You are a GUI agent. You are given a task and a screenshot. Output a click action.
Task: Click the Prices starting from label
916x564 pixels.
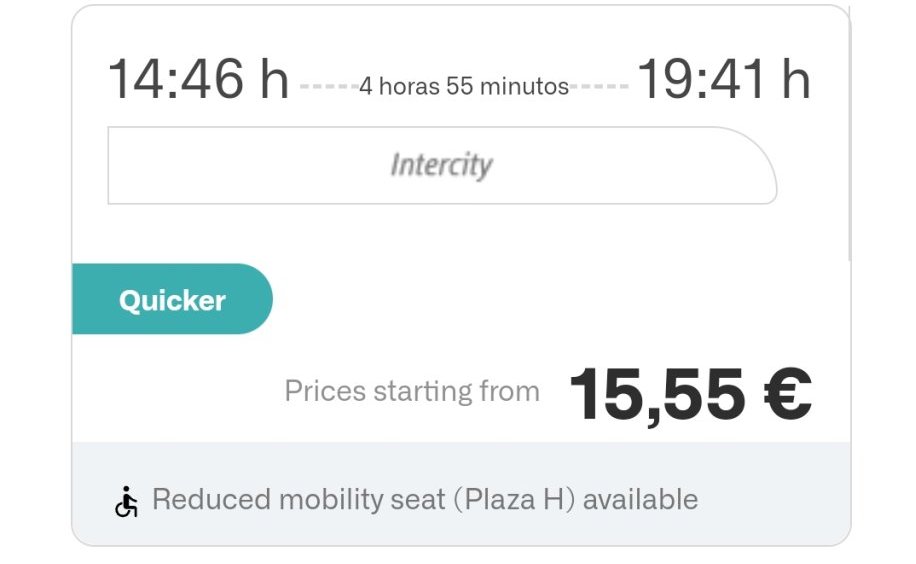coord(412,391)
